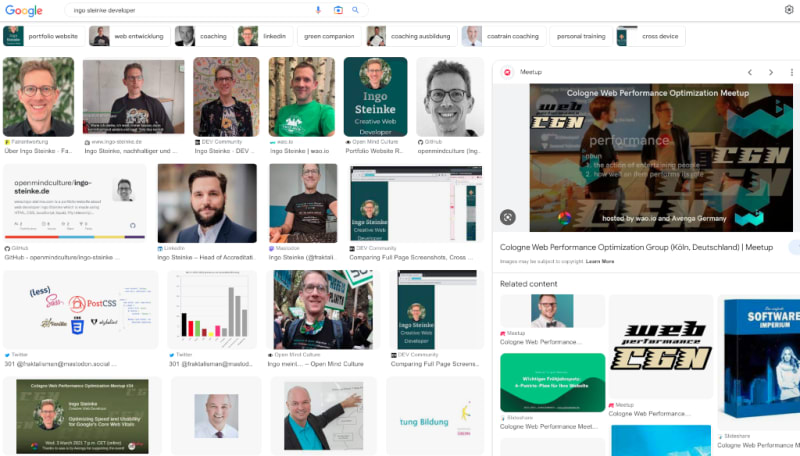
Task: Open 'tung Bildung' logo thumbnail
Action: click(x=435, y=416)
